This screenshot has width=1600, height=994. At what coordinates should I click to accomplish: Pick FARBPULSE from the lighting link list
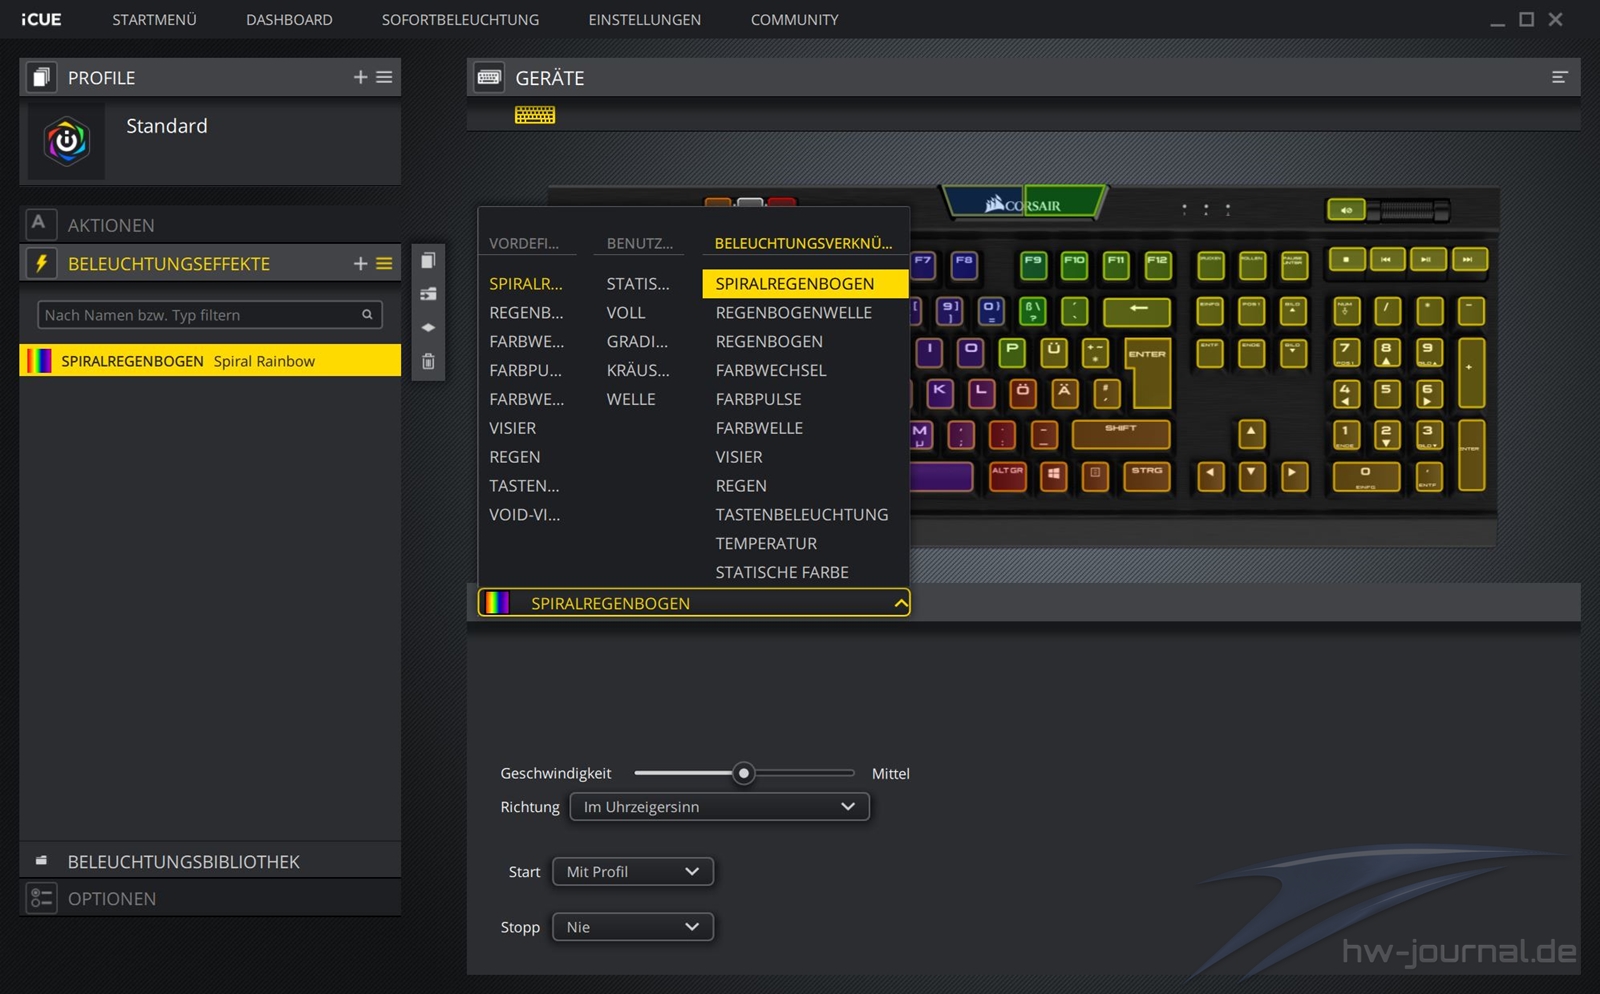tap(758, 399)
